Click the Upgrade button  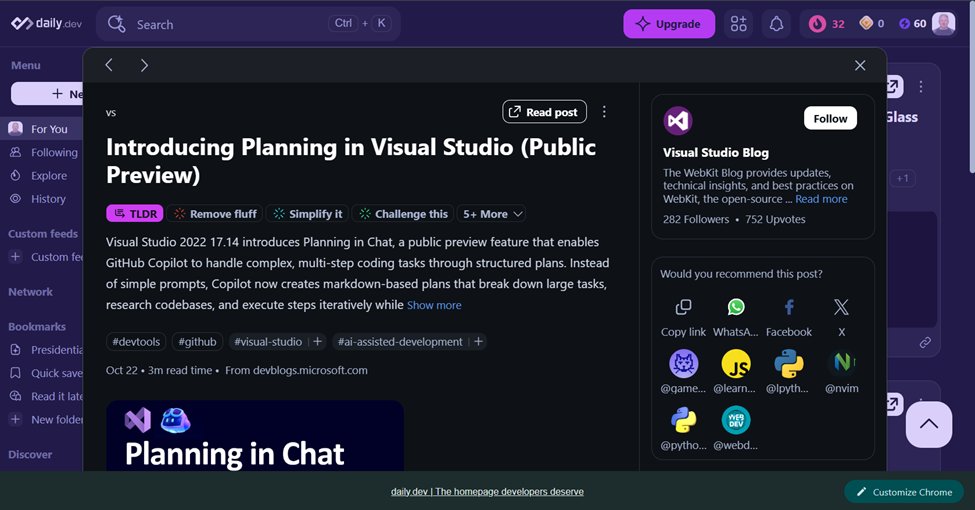click(668, 24)
